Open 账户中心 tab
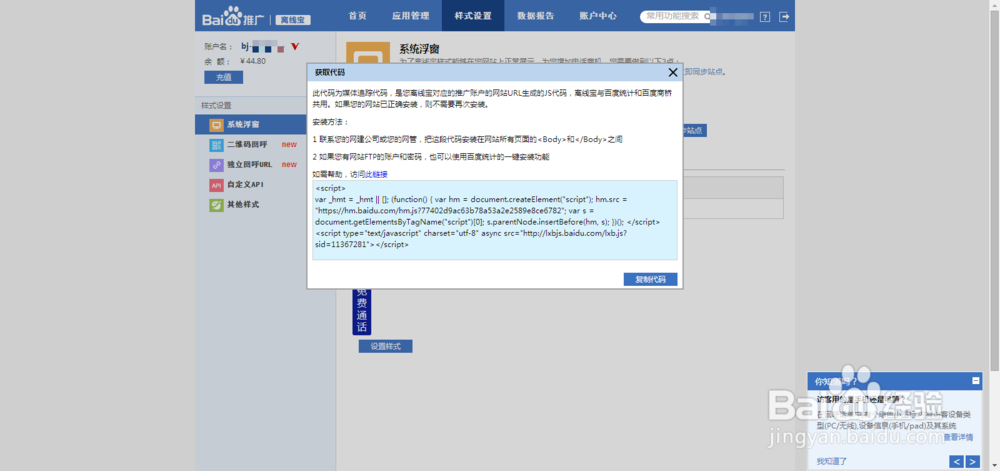Image resolution: width=1000 pixels, height=471 pixels. pyautogui.click(x=598, y=16)
